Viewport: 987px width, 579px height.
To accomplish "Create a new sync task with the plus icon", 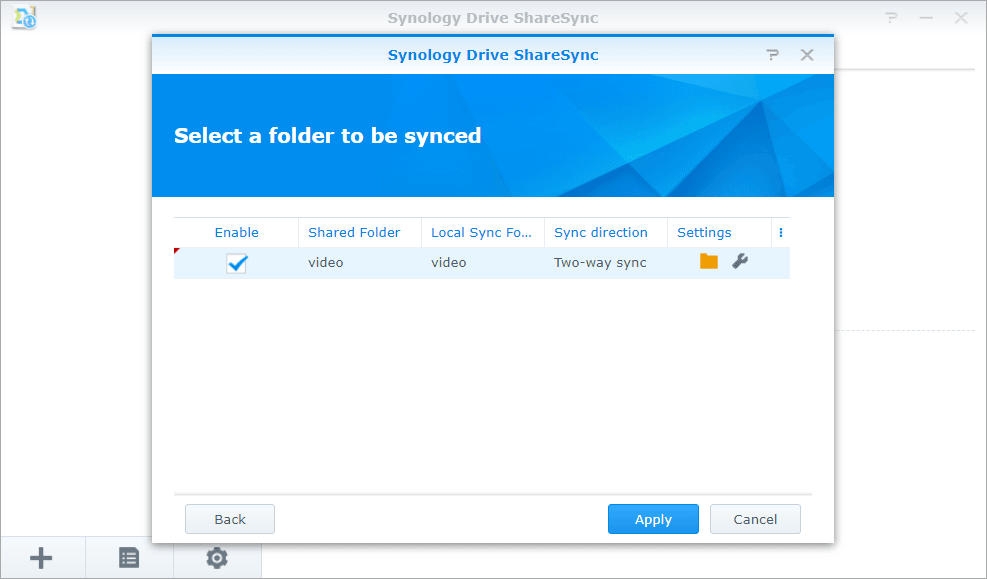I will [41, 557].
